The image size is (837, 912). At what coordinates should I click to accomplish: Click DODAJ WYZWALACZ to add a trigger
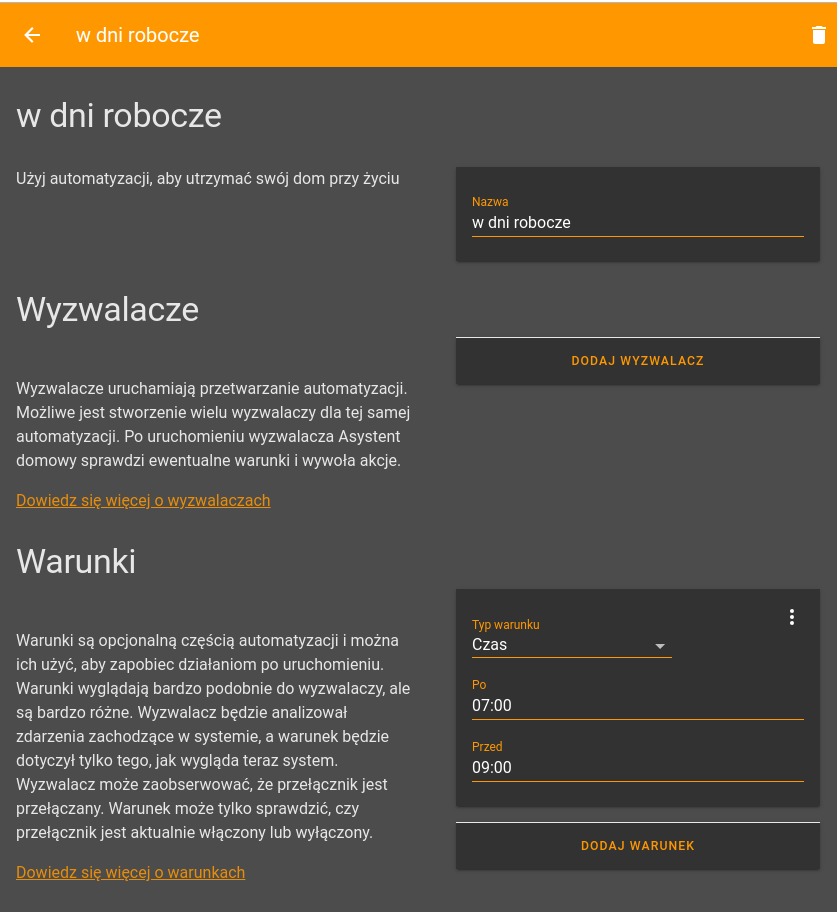(x=637, y=361)
